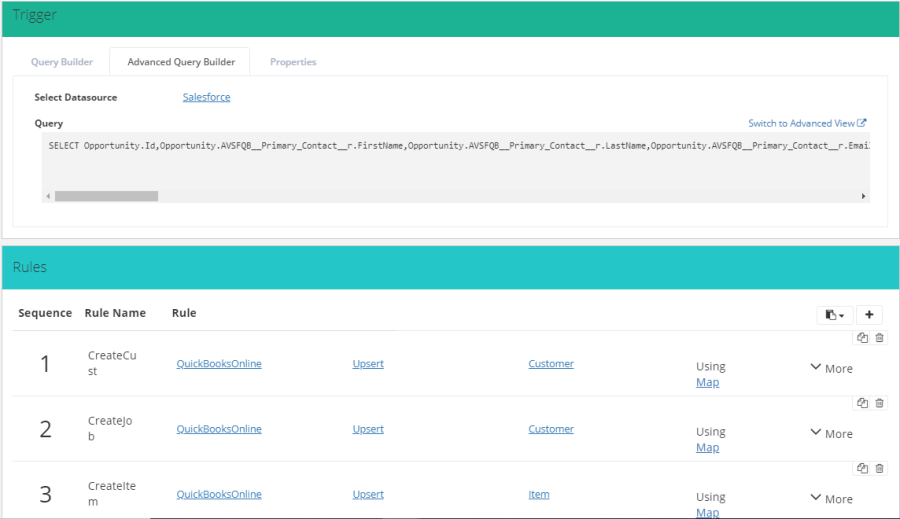Open the Map link for CreateCust rule
900x519 pixels.
tap(707, 382)
